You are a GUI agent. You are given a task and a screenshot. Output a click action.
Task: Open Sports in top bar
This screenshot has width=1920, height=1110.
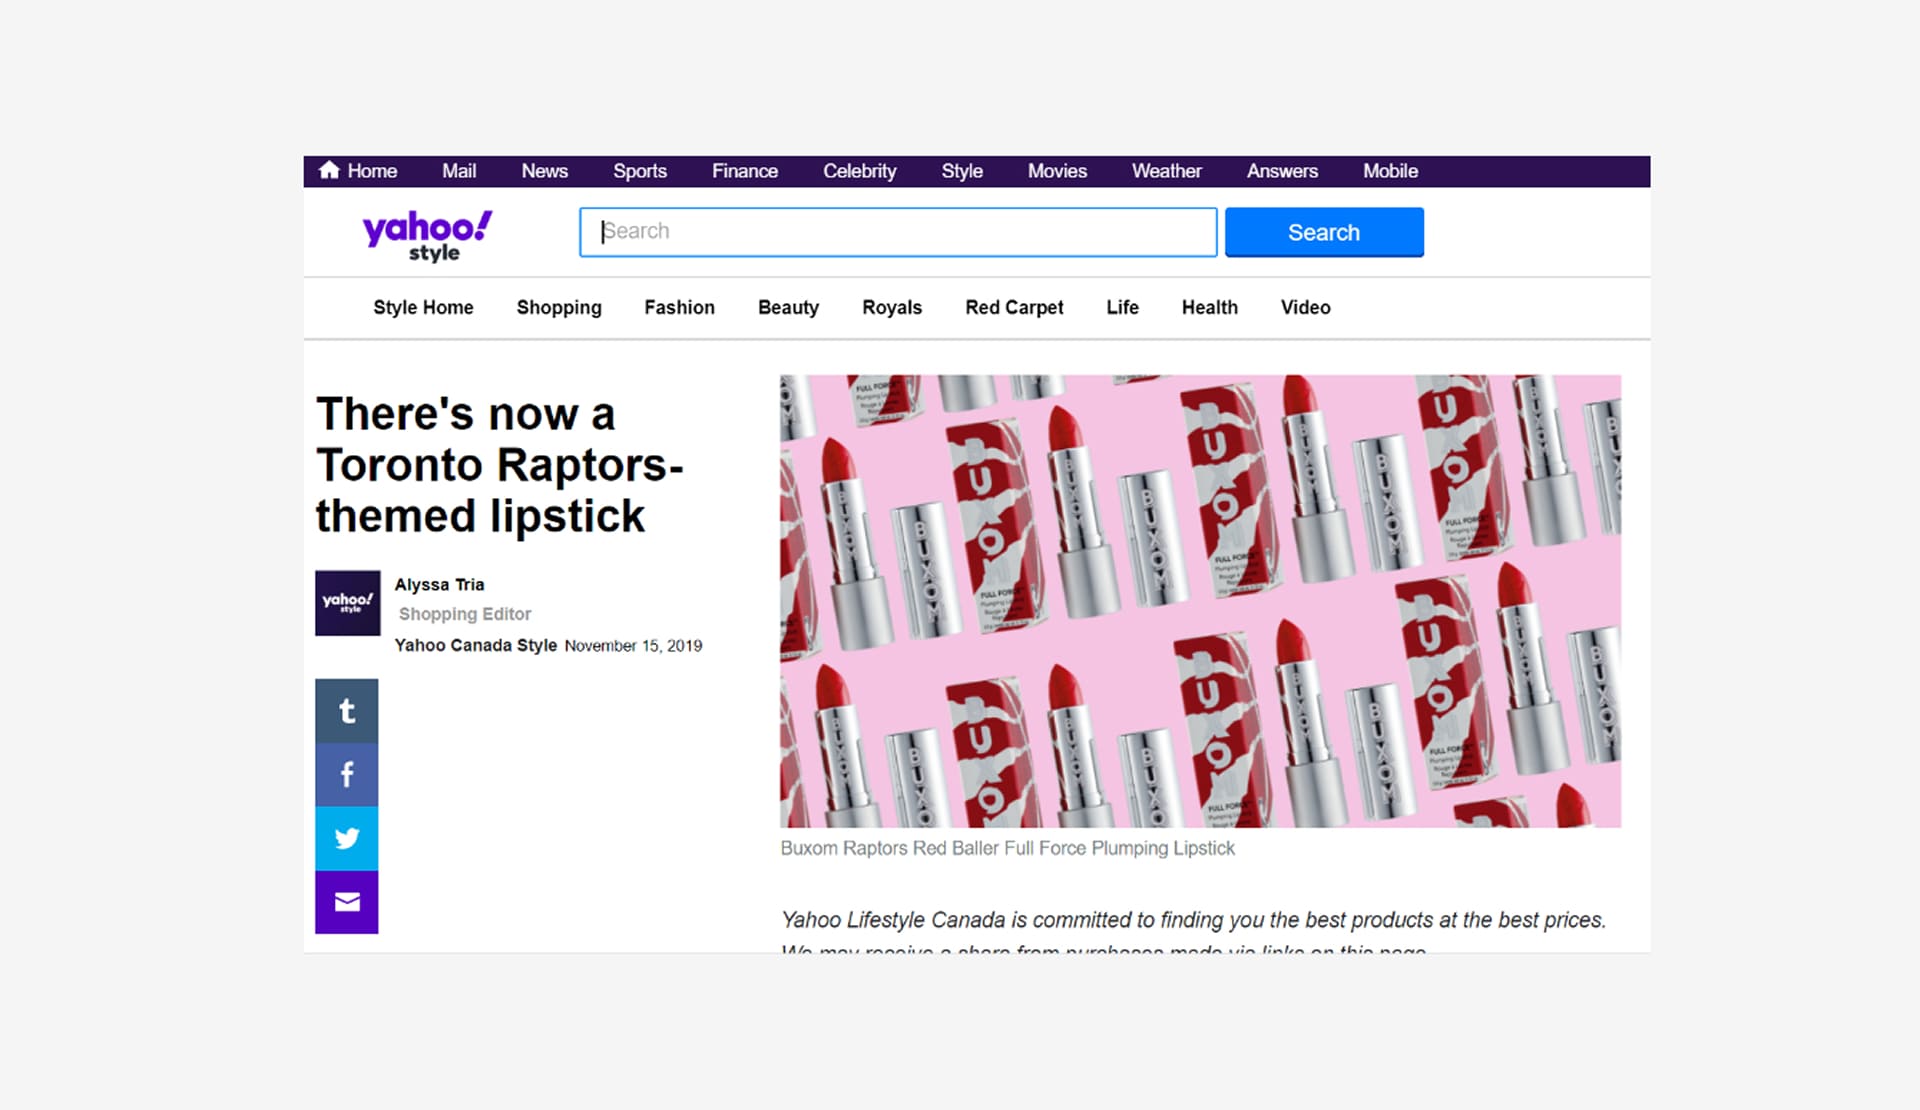[640, 171]
